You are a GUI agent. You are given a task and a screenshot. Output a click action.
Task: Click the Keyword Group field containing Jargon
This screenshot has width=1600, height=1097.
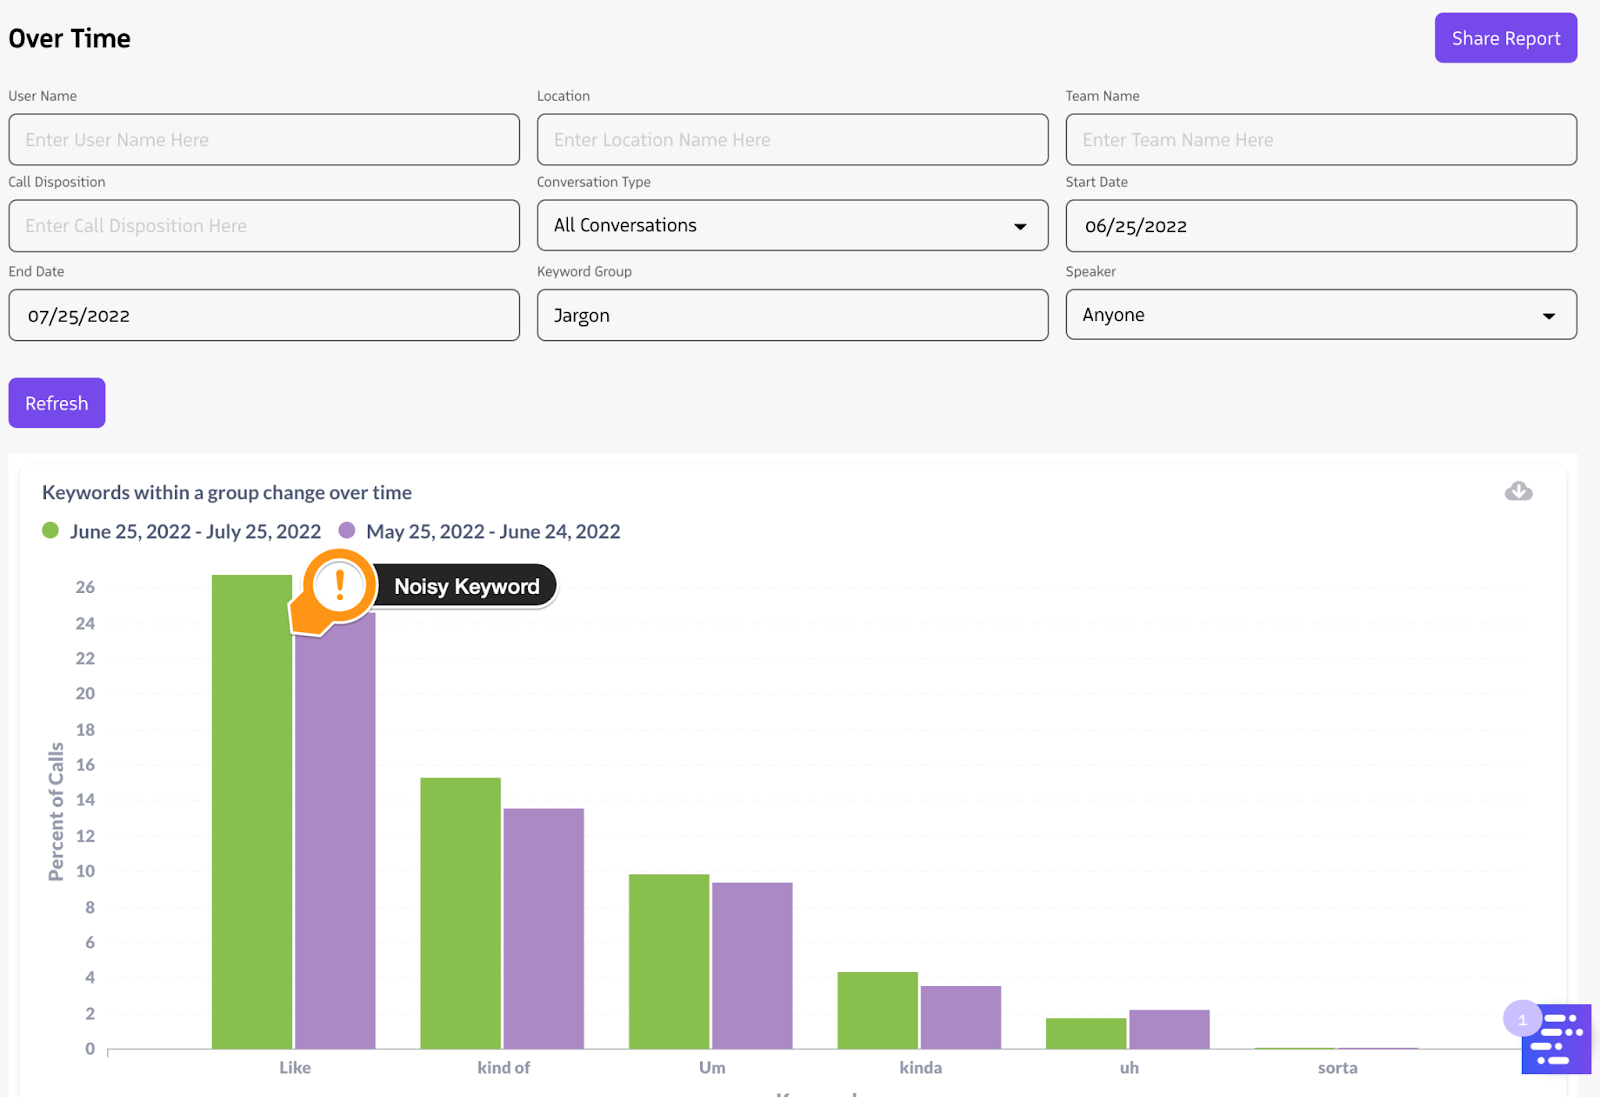(x=792, y=316)
